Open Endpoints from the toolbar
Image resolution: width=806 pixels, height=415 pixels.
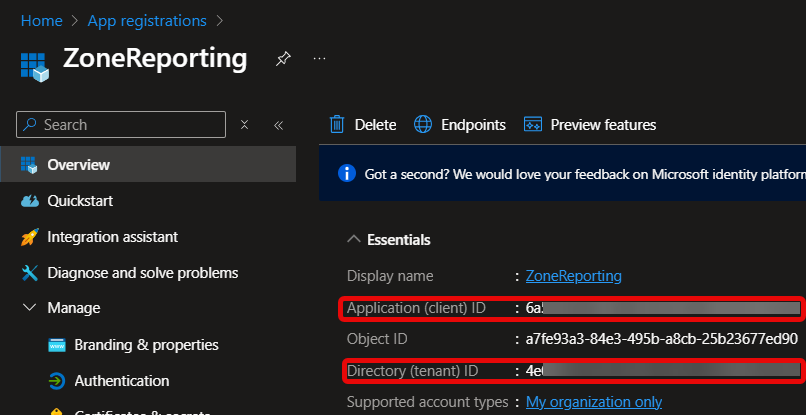460,124
